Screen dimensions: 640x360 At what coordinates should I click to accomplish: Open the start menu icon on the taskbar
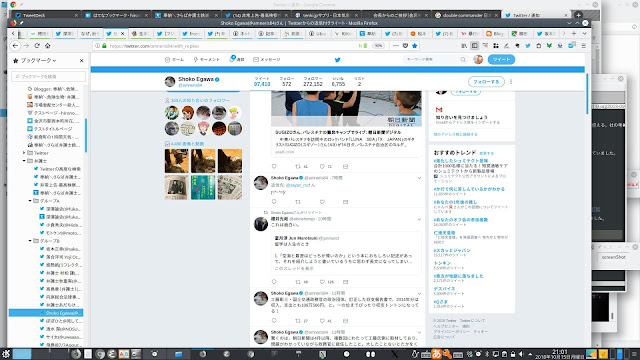(x=6, y=354)
